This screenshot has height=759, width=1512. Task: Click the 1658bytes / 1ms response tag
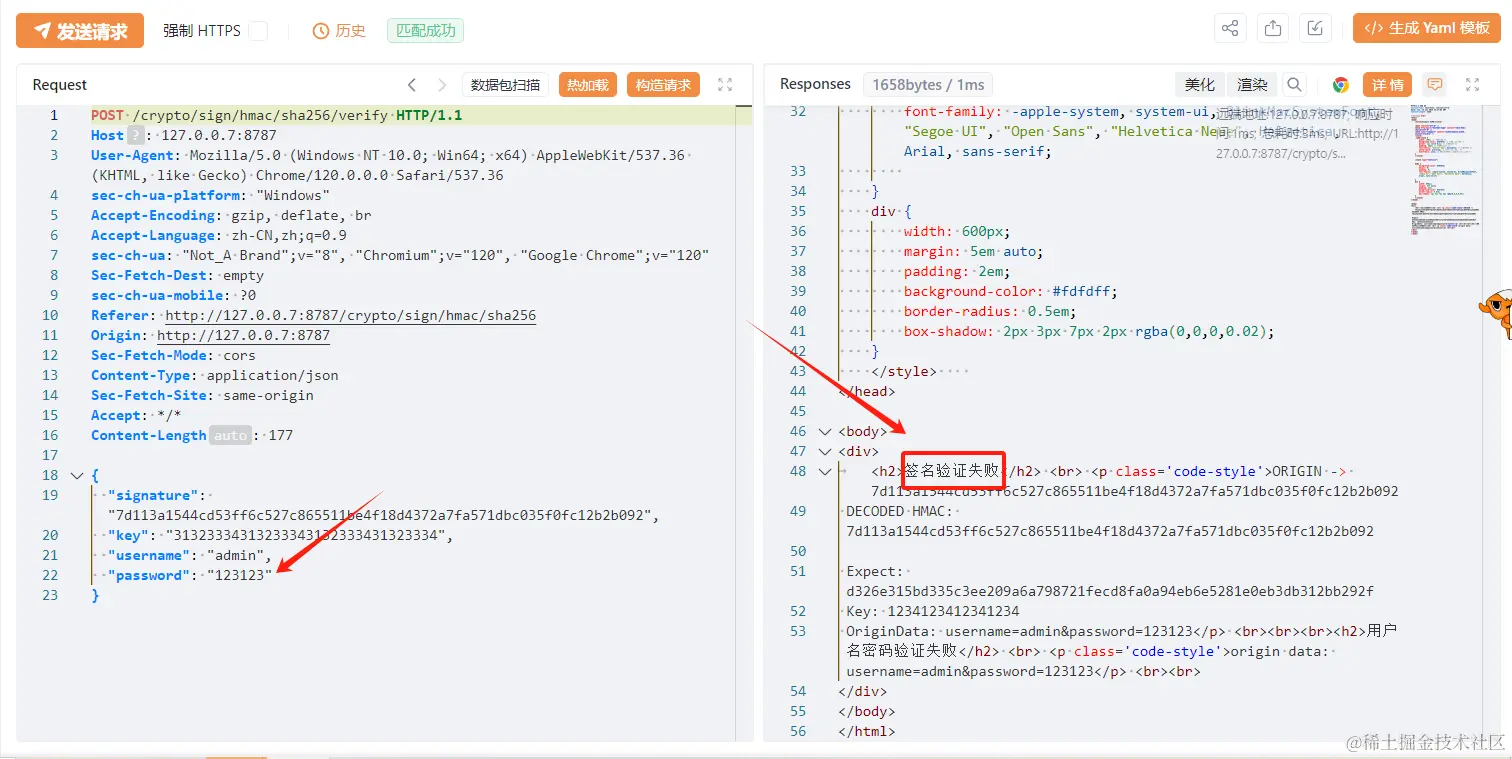929,85
